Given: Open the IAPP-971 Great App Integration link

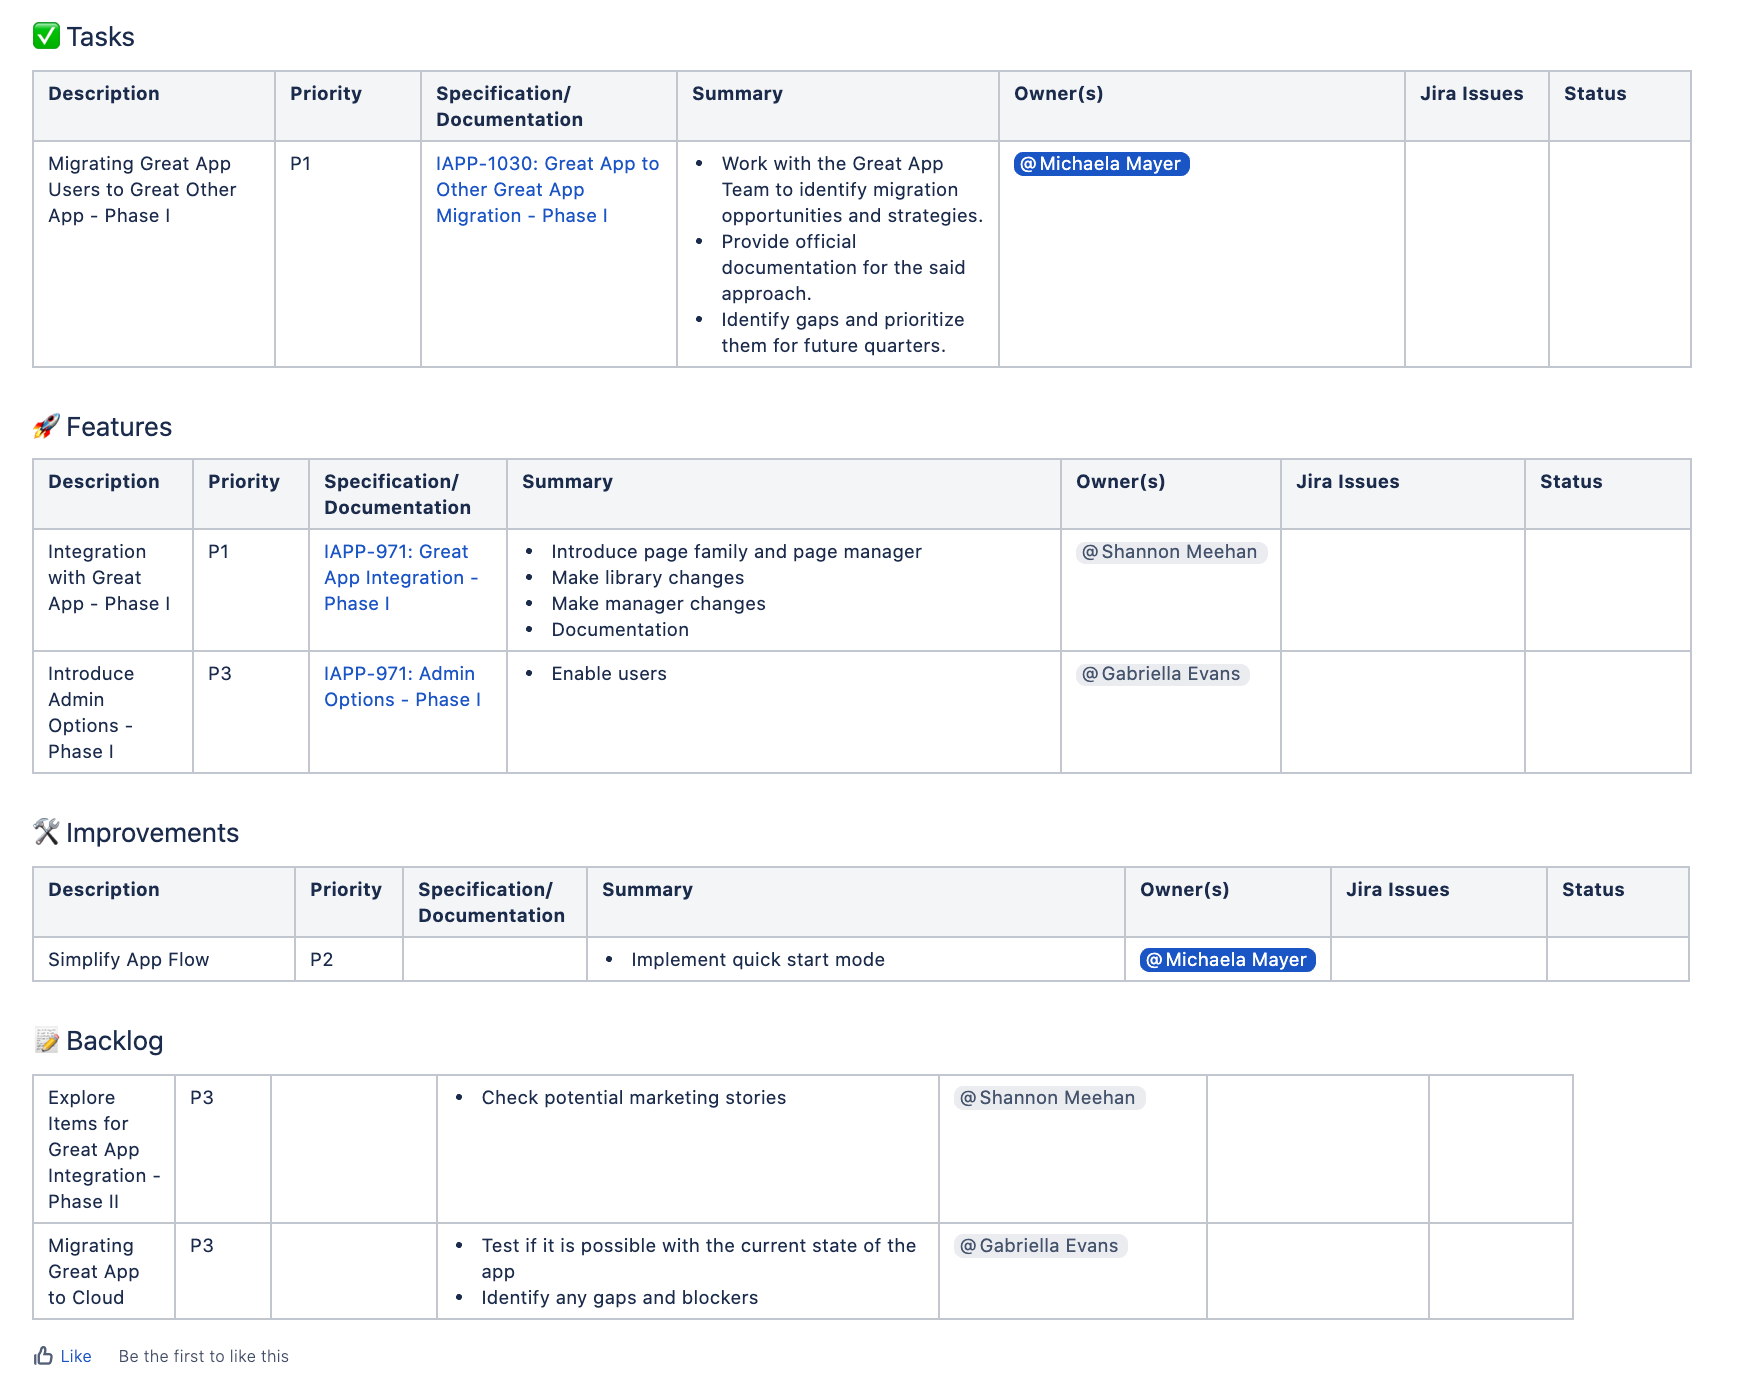Looking at the screenshot, I should (x=400, y=577).
